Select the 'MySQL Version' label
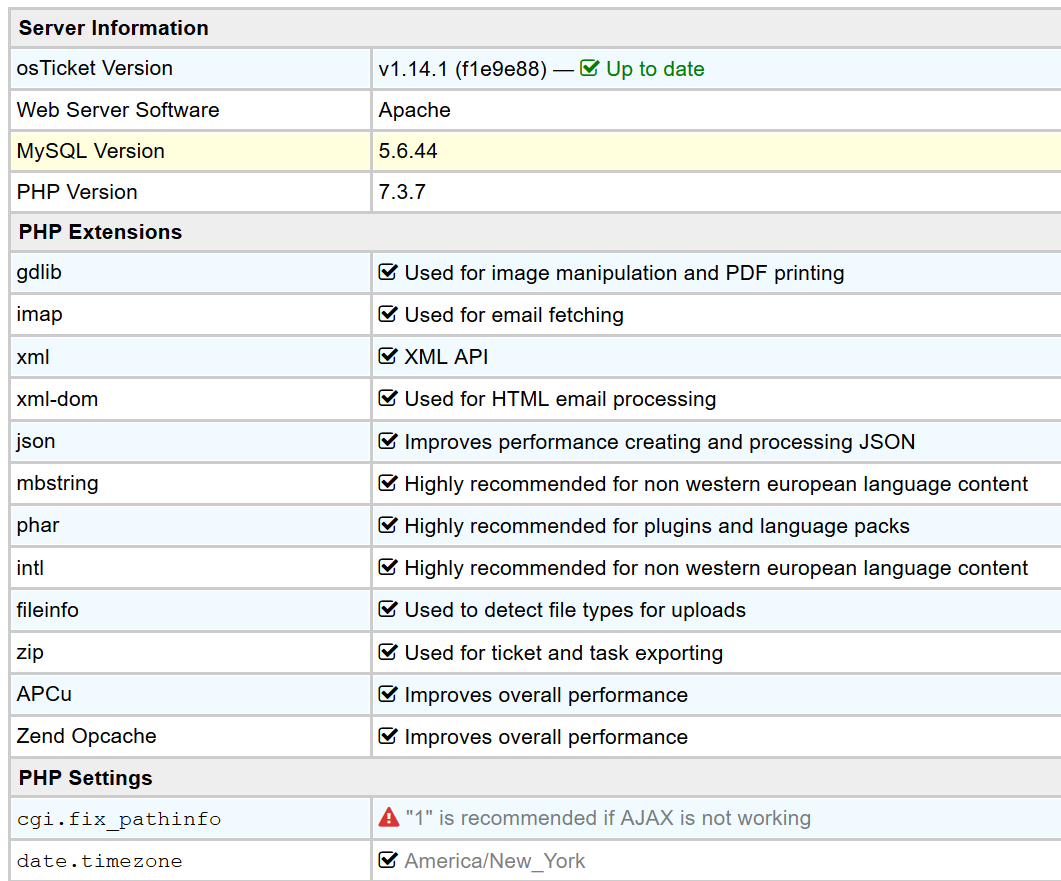The width and height of the screenshot is (1061, 881). pos(91,151)
